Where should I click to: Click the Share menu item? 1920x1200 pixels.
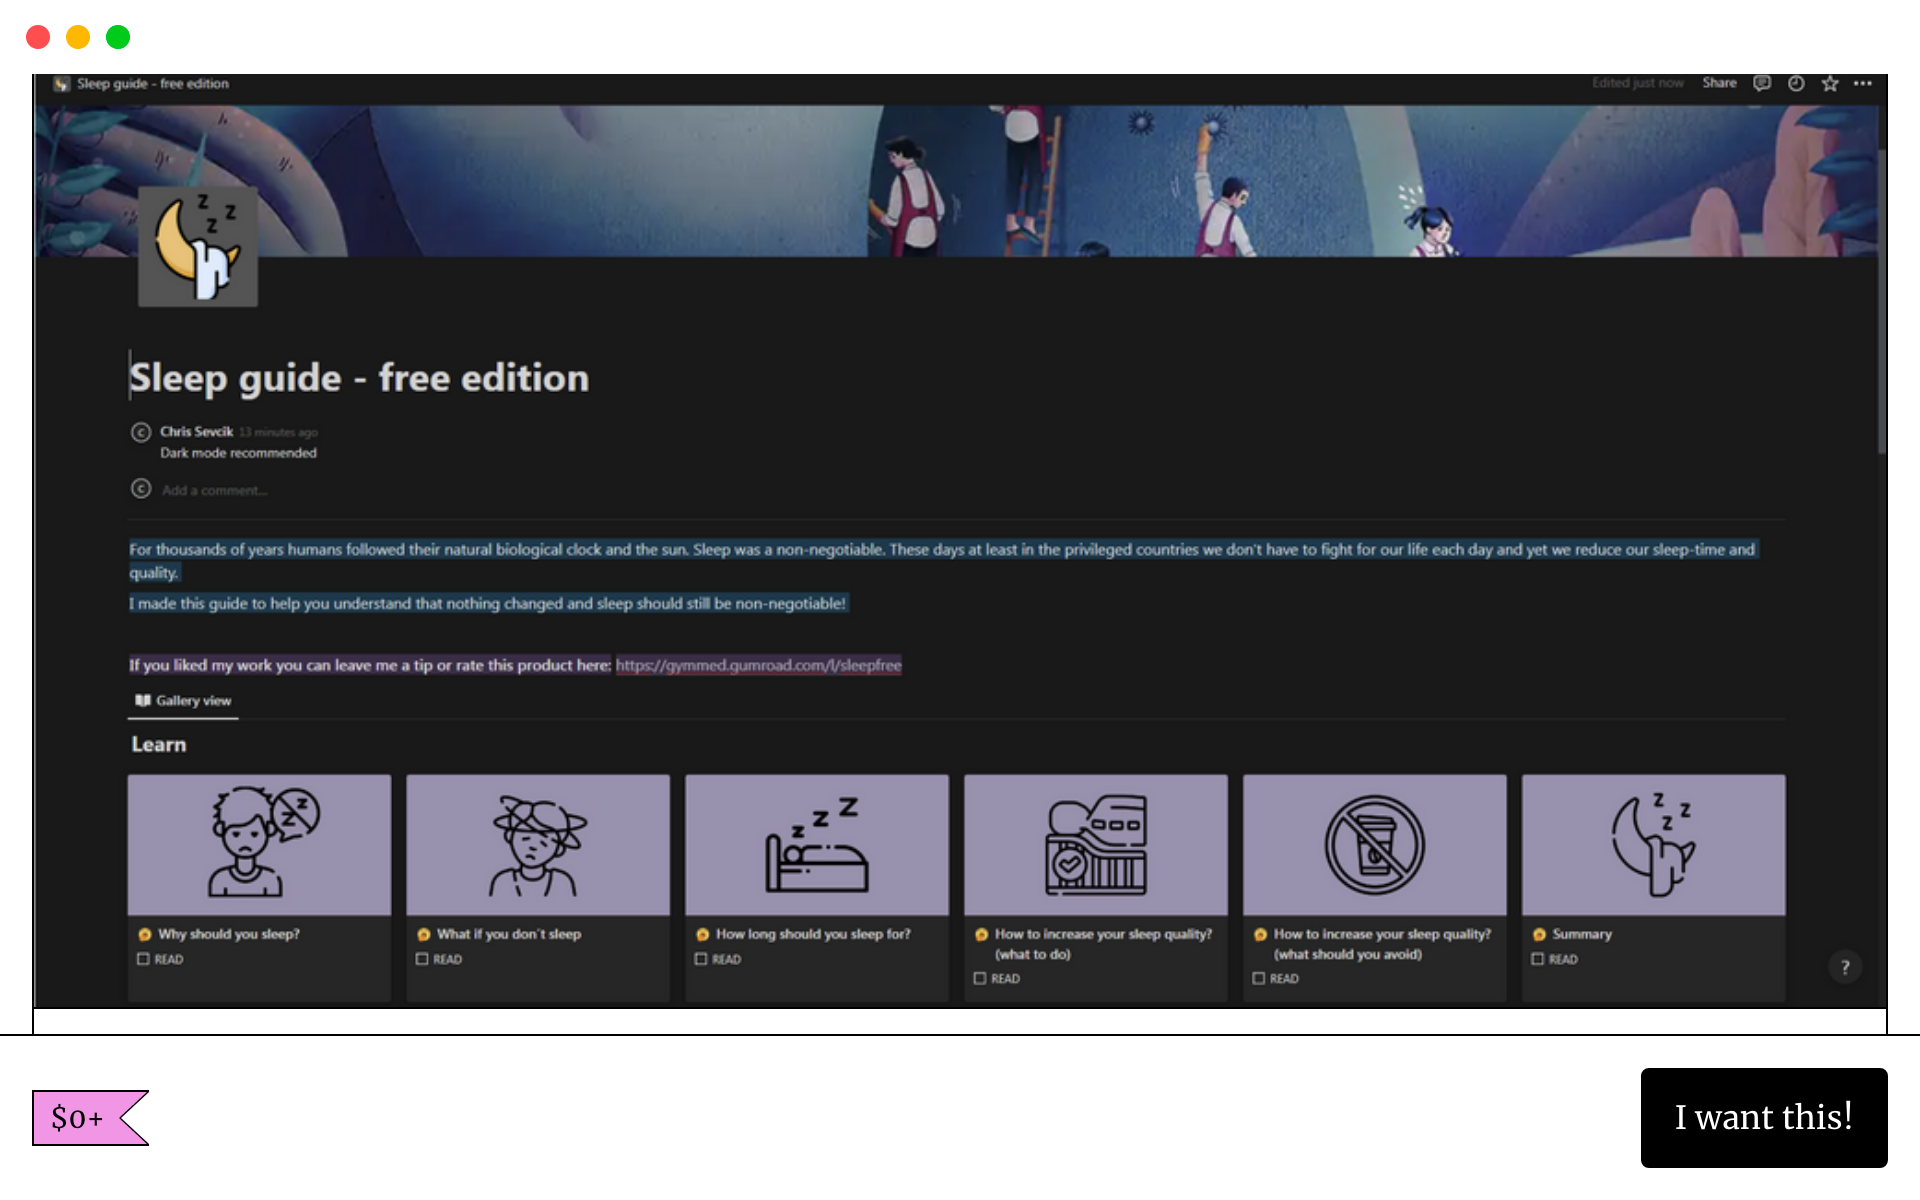tap(1719, 83)
